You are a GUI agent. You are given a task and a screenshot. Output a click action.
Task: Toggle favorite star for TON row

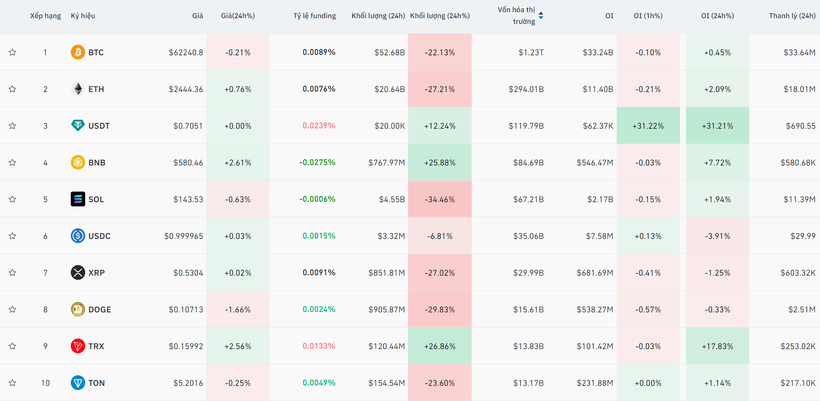(12, 383)
